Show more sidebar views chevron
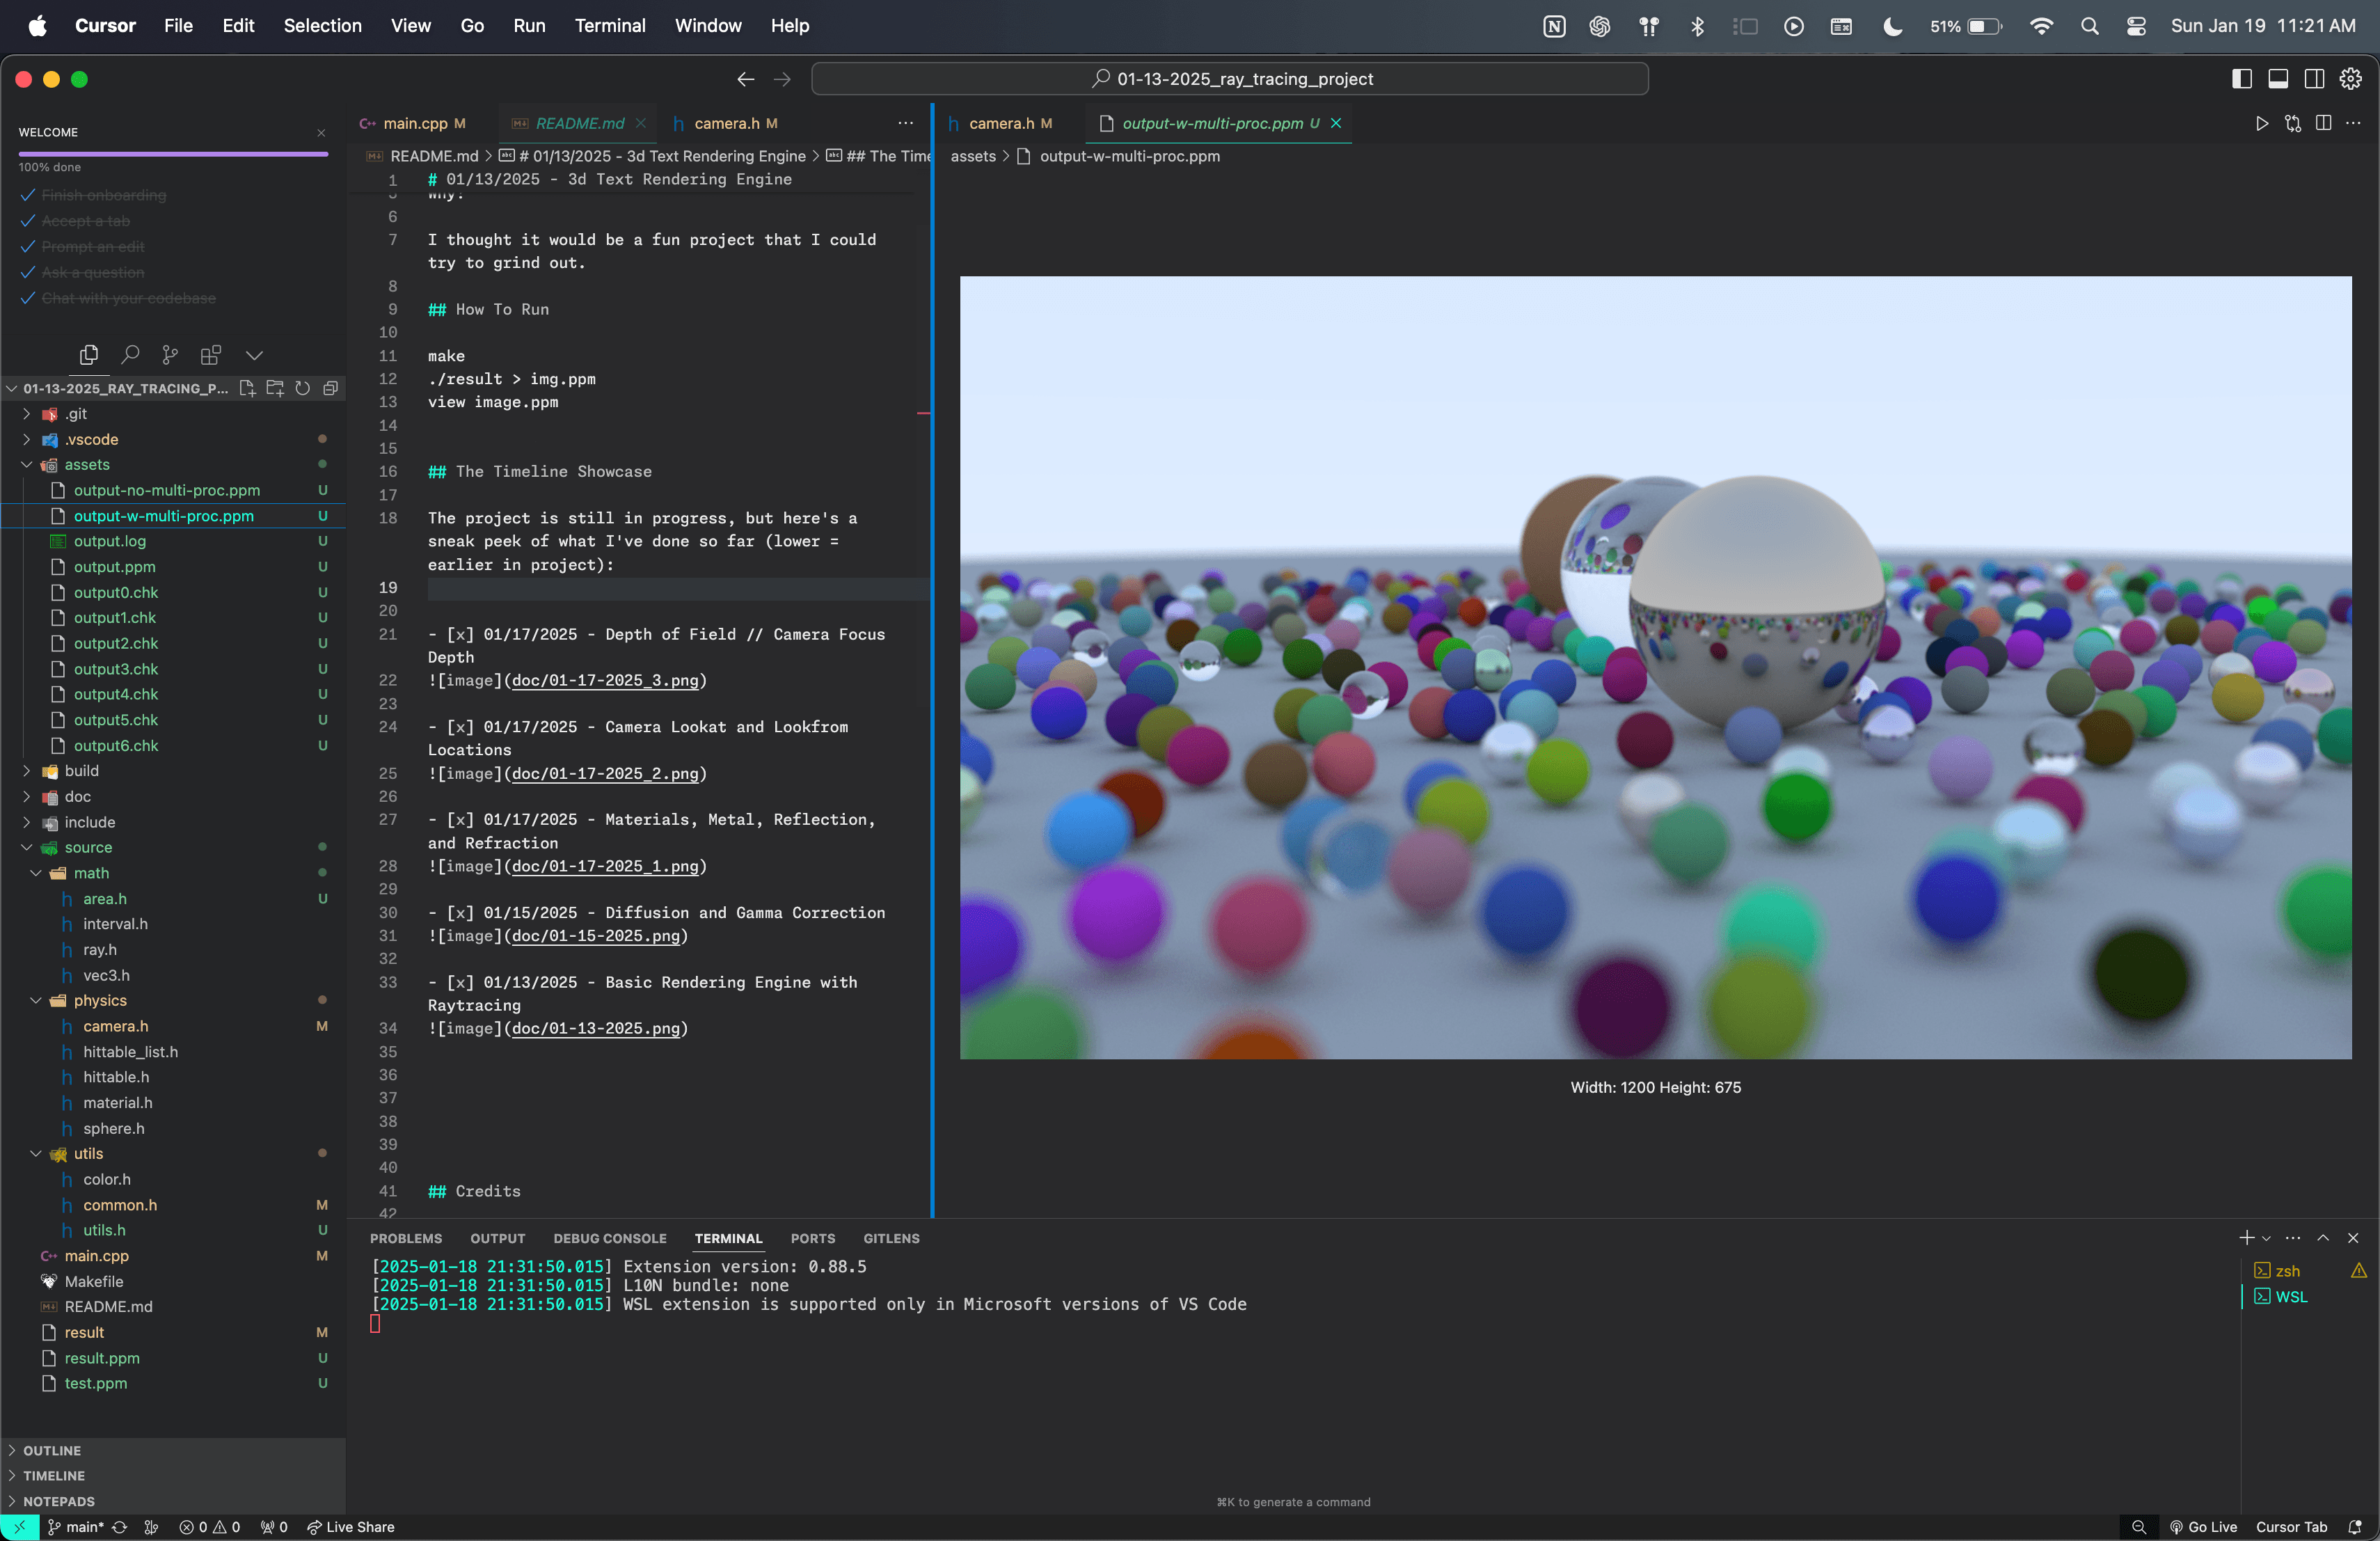The width and height of the screenshot is (2380, 1541). click(254, 355)
